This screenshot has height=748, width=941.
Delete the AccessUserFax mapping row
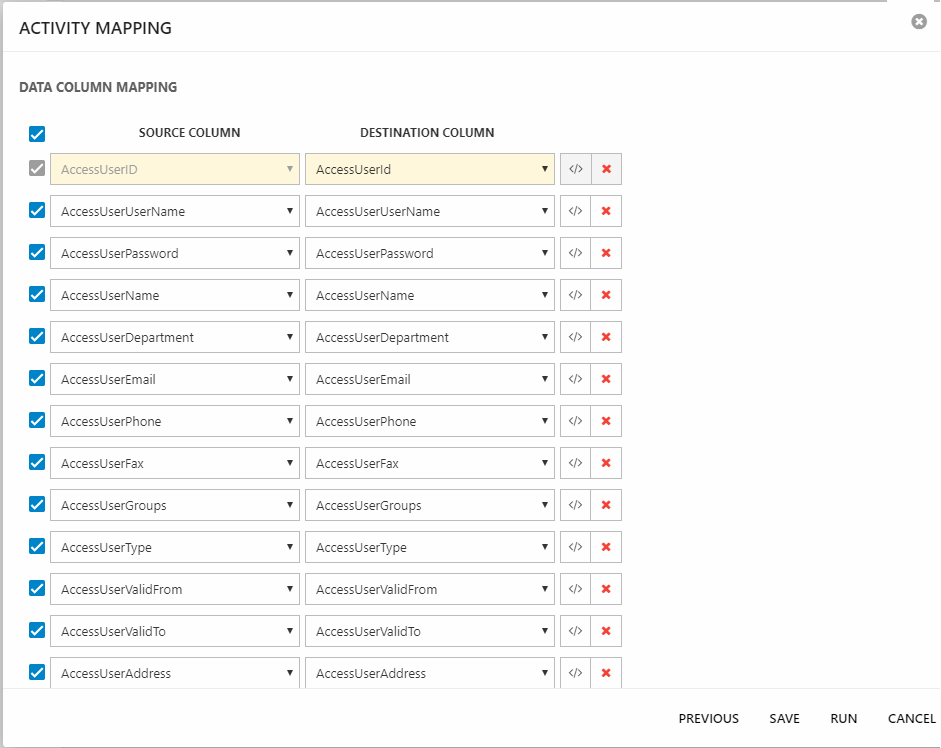click(x=606, y=463)
